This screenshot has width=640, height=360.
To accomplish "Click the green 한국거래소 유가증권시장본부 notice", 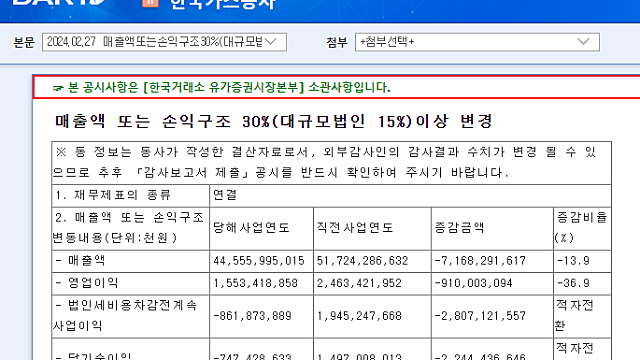I will pos(222,87).
